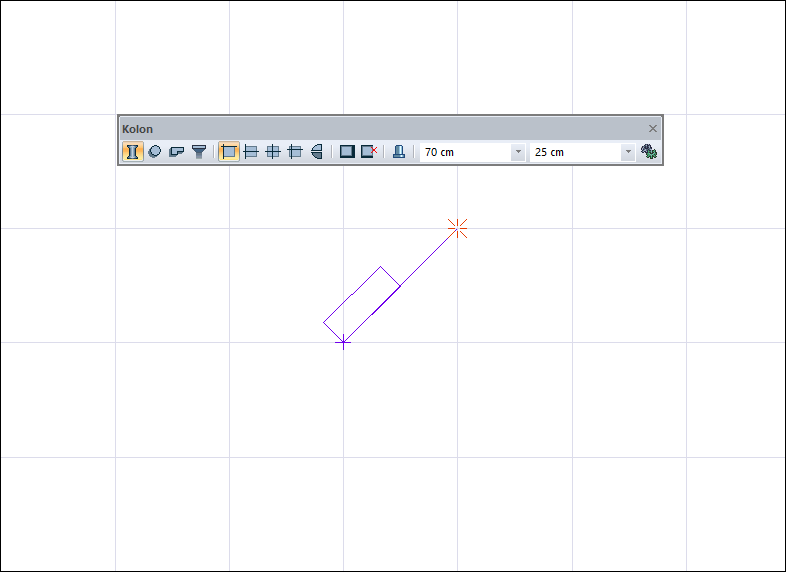Open the 70 cm dimension dropdown

pyautogui.click(x=518, y=152)
